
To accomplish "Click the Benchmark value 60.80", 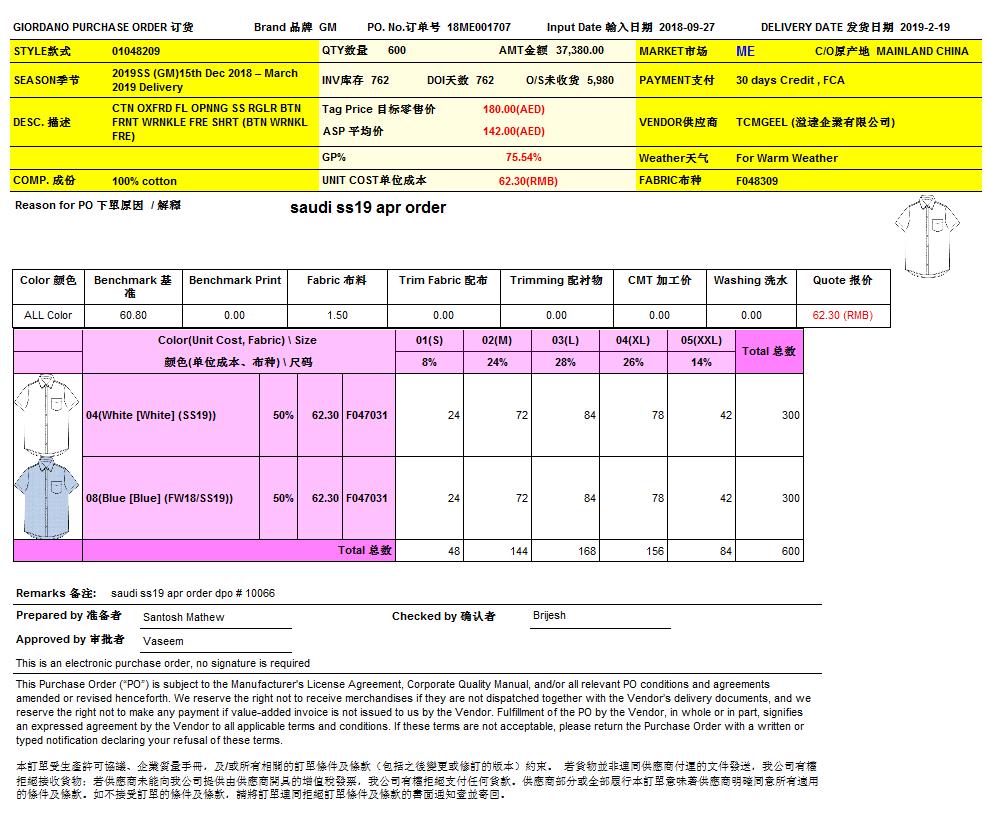I will coord(133,315).
